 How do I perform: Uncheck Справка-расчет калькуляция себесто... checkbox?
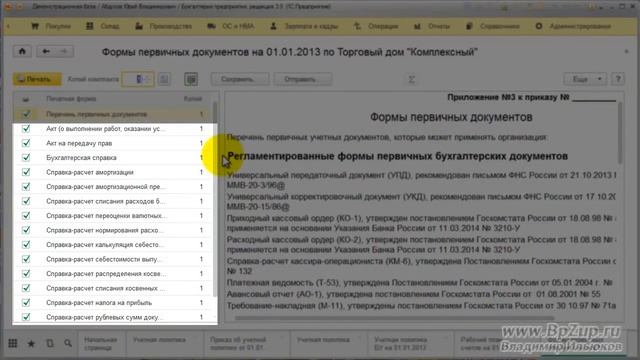pos(26,244)
